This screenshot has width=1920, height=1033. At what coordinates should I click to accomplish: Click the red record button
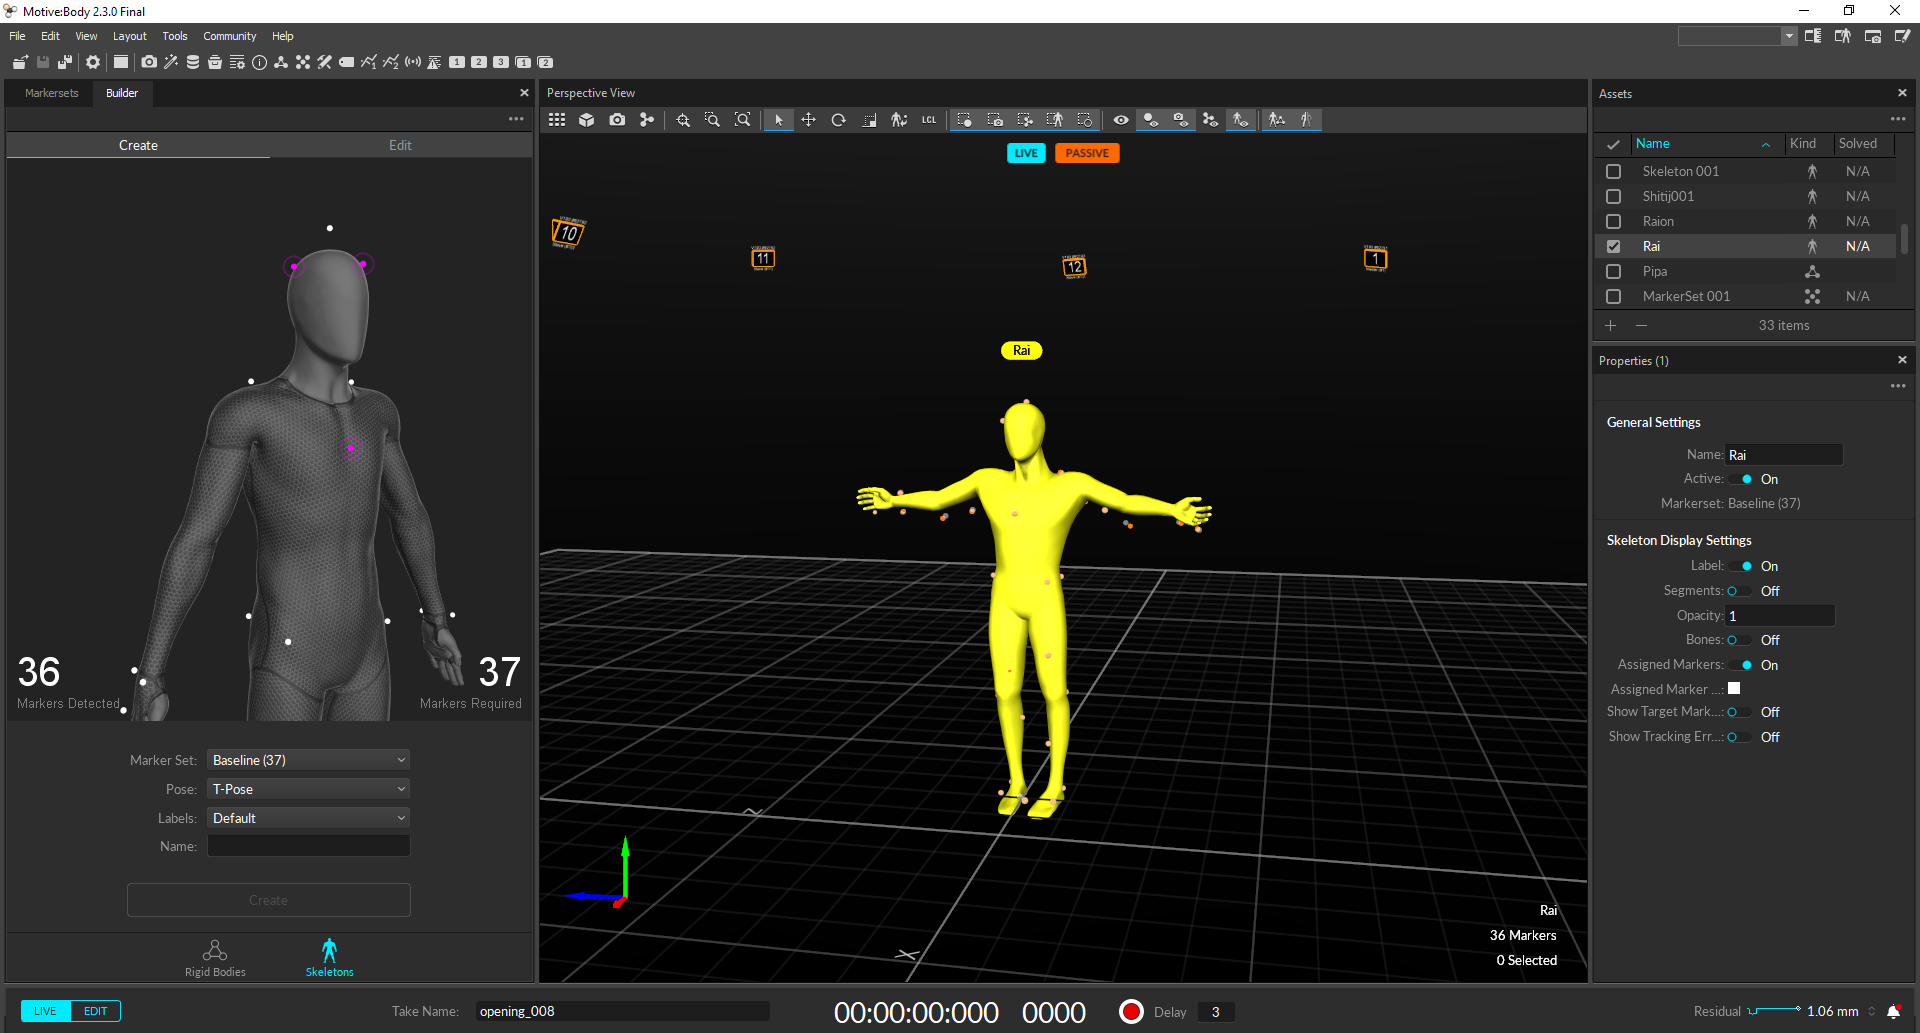click(1131, 1012)
